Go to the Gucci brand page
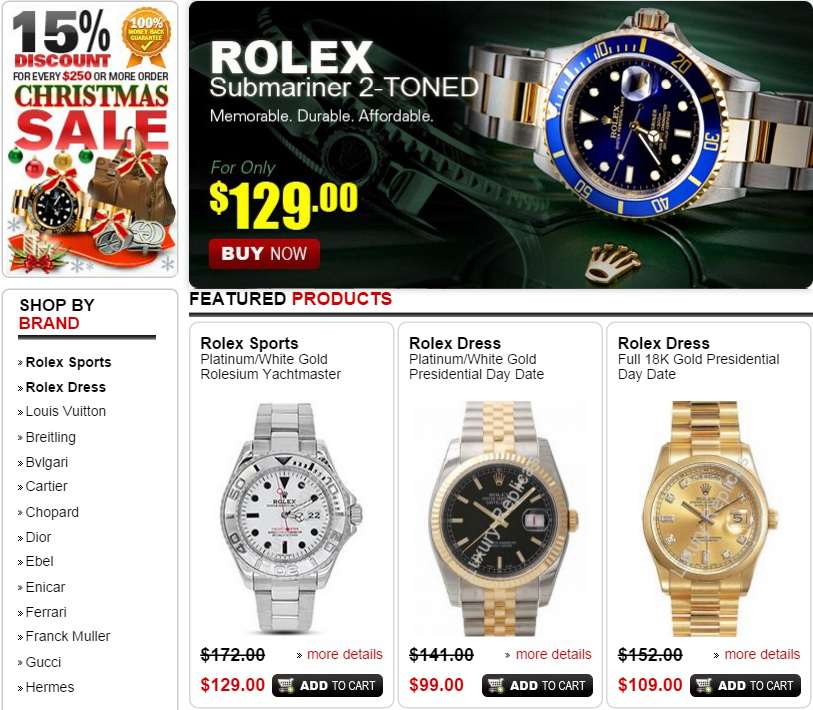813x710 pixels. coord(43,662)
